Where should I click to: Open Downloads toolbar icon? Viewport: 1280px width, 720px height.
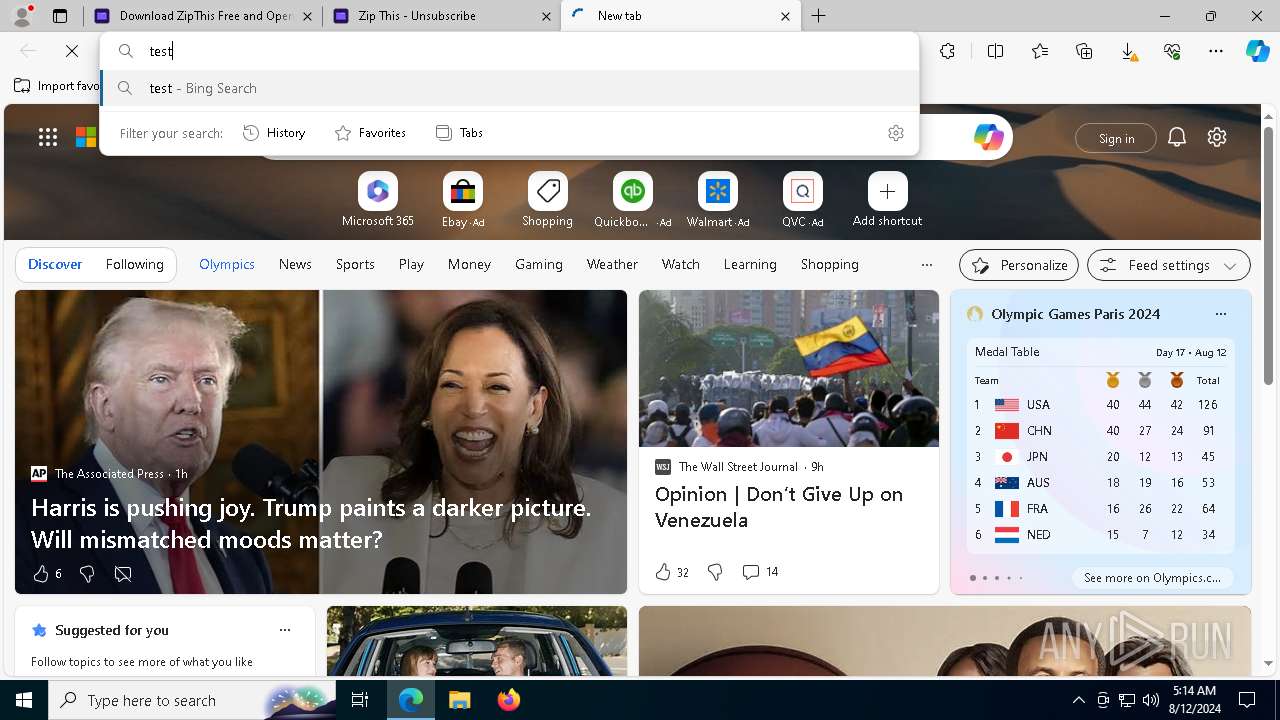[1128, 51]
